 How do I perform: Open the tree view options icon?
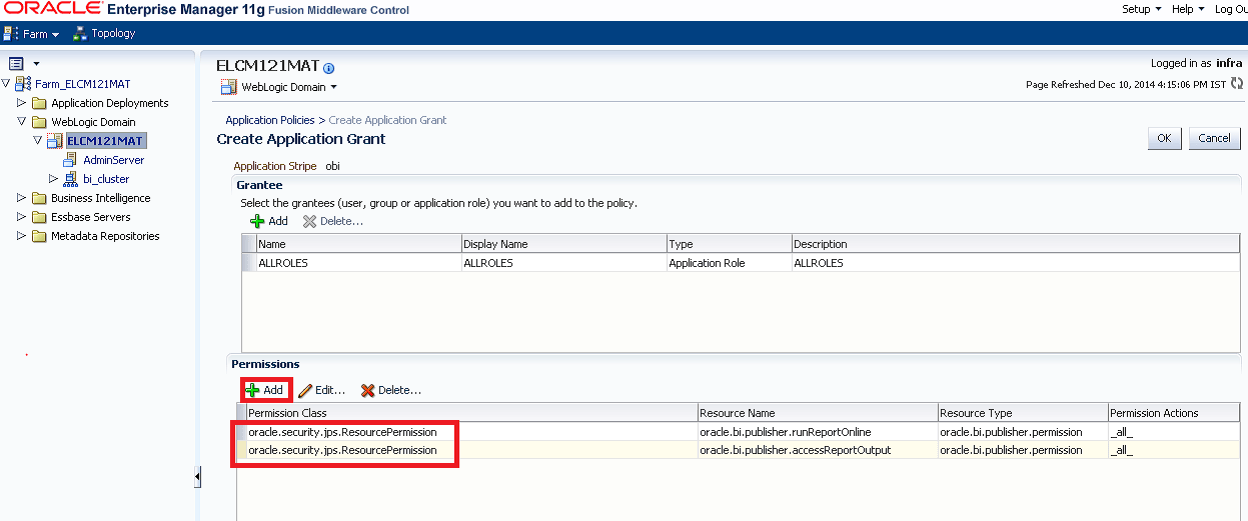coord(16,63)
